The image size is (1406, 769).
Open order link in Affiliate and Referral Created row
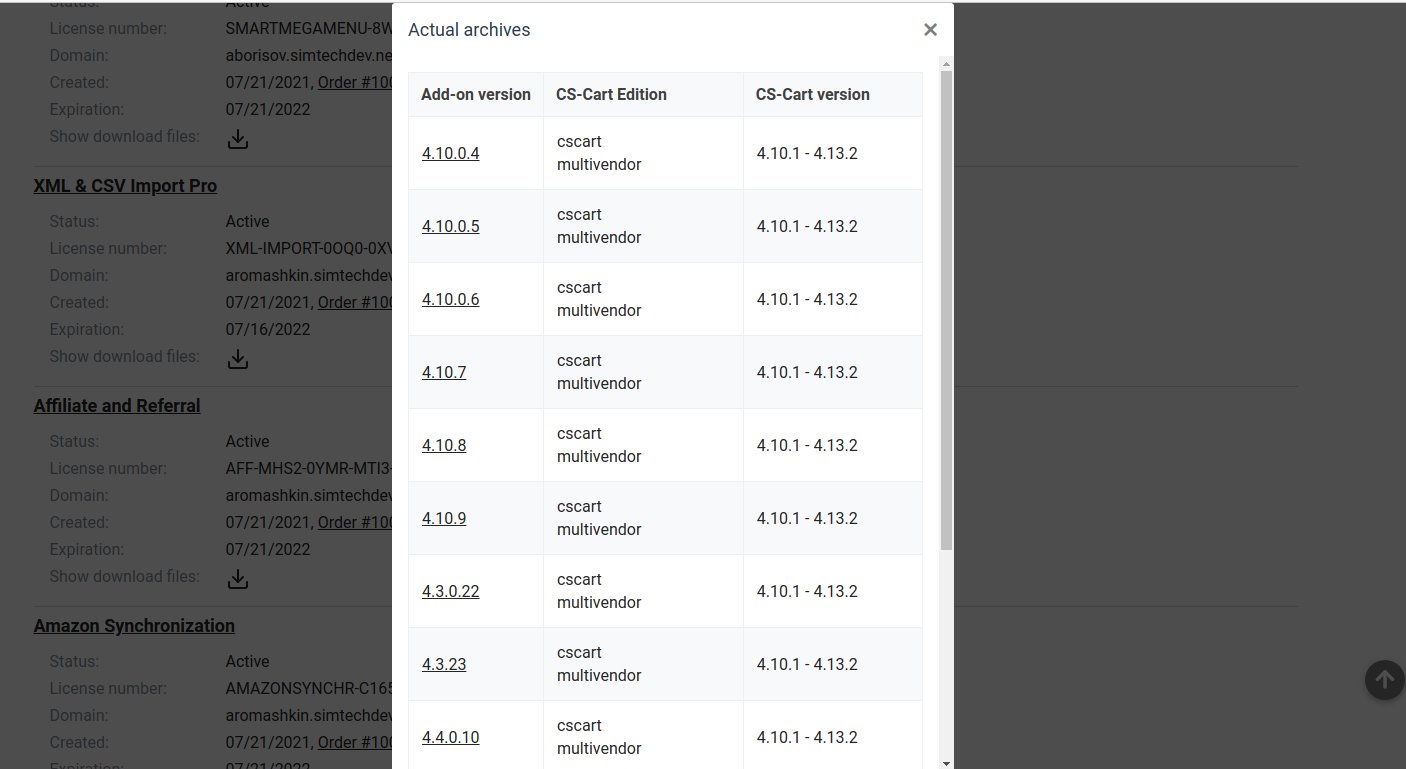[x=355, y=522]
